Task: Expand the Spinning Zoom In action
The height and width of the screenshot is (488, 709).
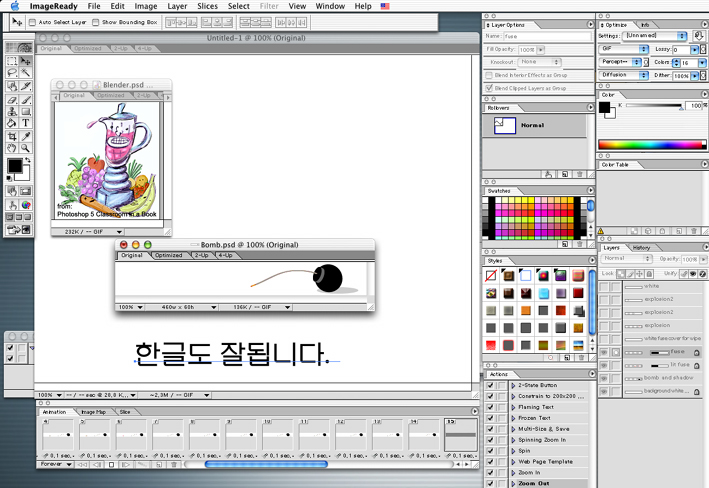Action: coord(513,440)
